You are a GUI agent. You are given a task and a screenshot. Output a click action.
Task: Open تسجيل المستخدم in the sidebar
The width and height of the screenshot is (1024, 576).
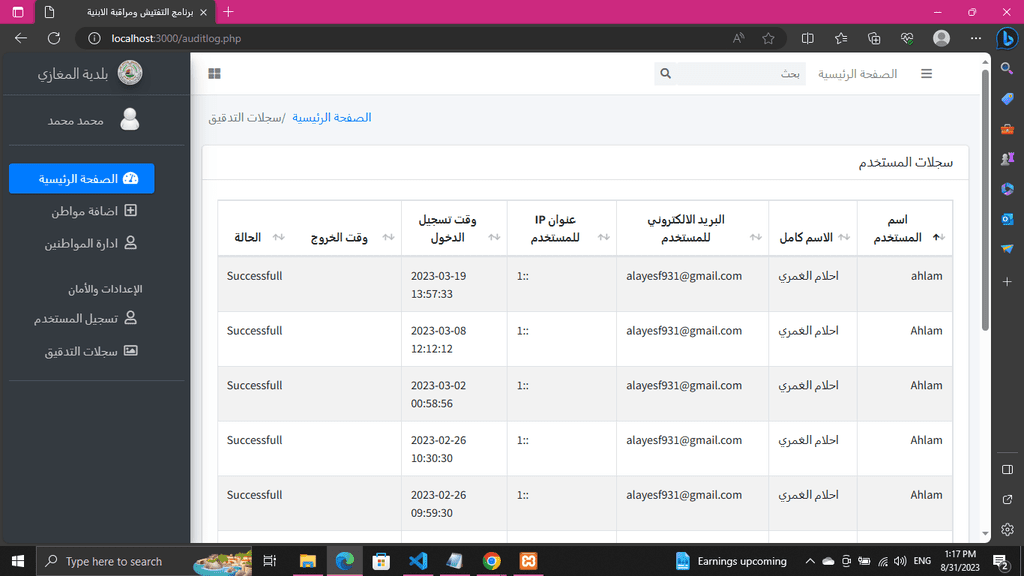(85, 319)
